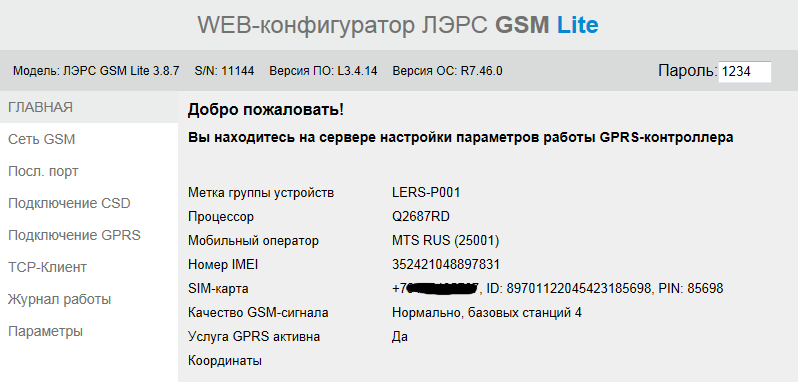Click the Координаты label
This screenshot has width=799, height=382.
coord(225,361)
